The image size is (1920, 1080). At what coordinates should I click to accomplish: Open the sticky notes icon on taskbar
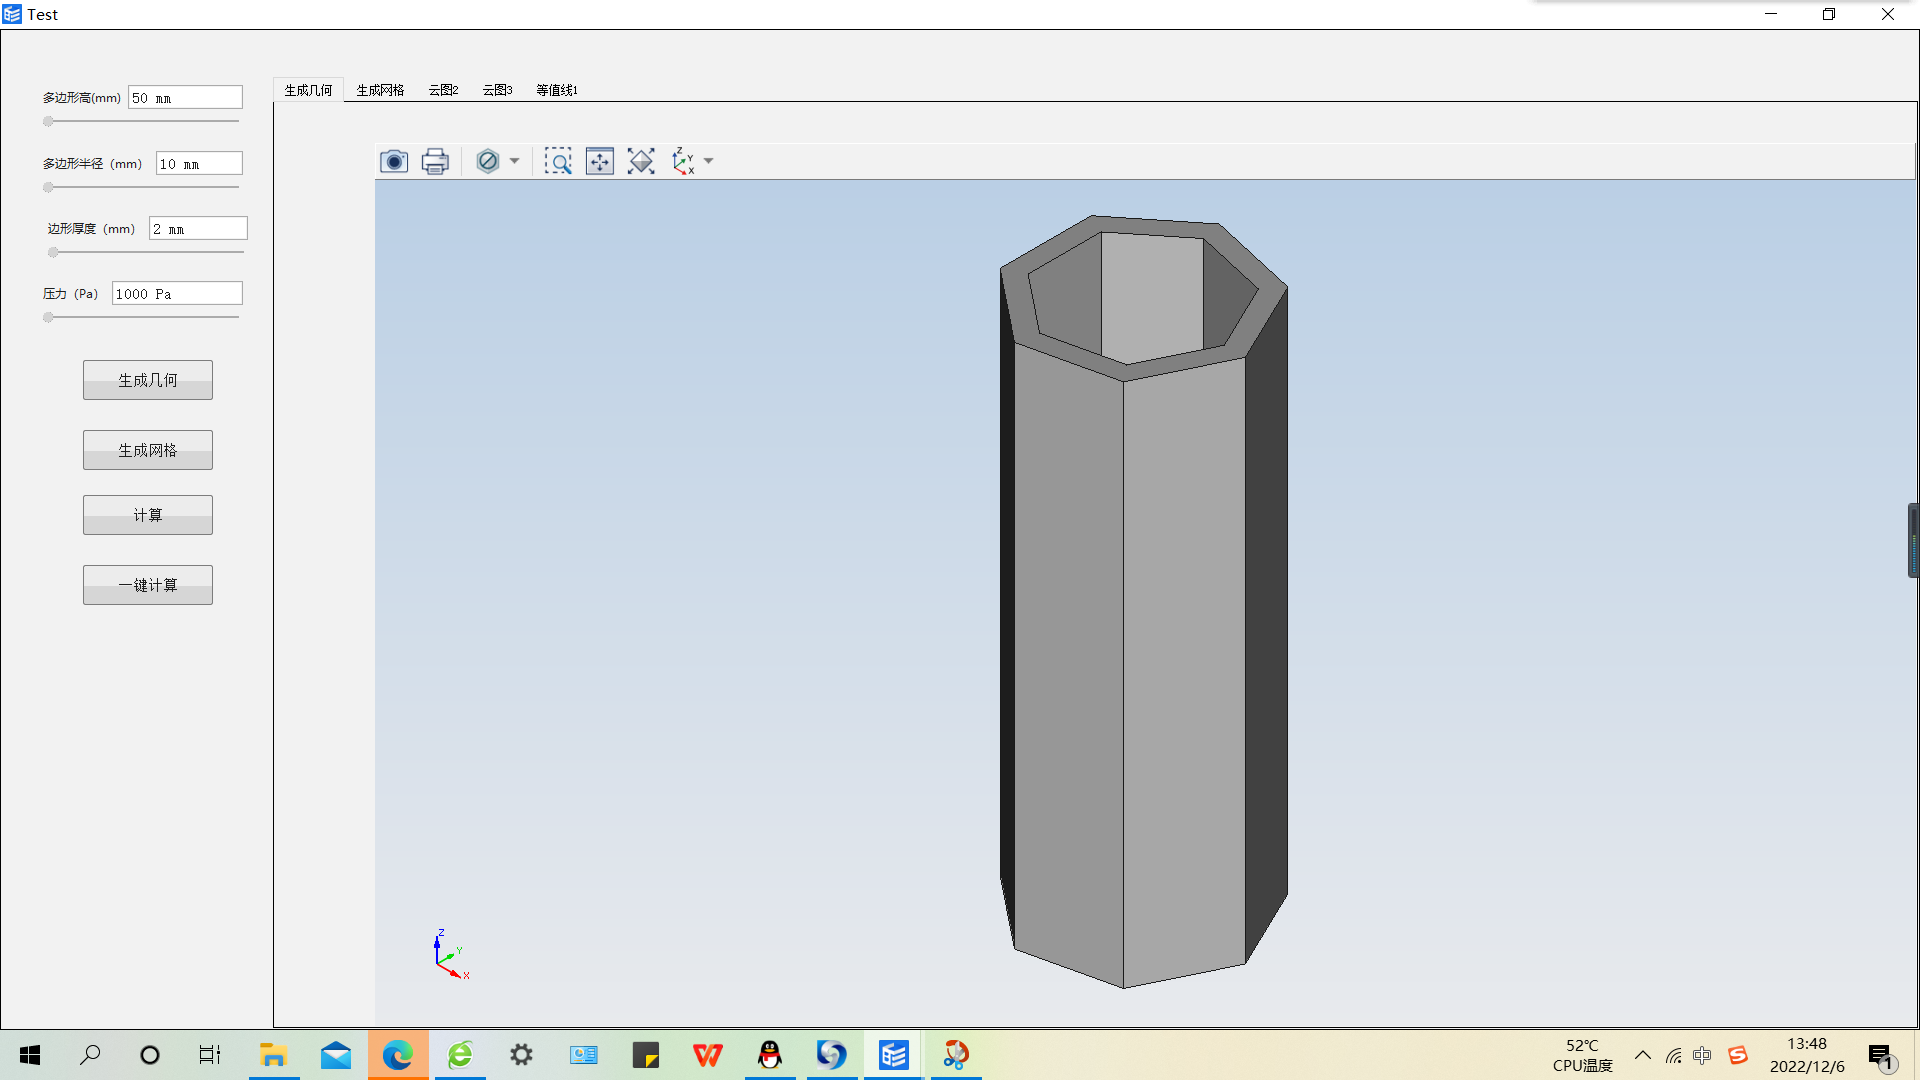pos(646,1055)
